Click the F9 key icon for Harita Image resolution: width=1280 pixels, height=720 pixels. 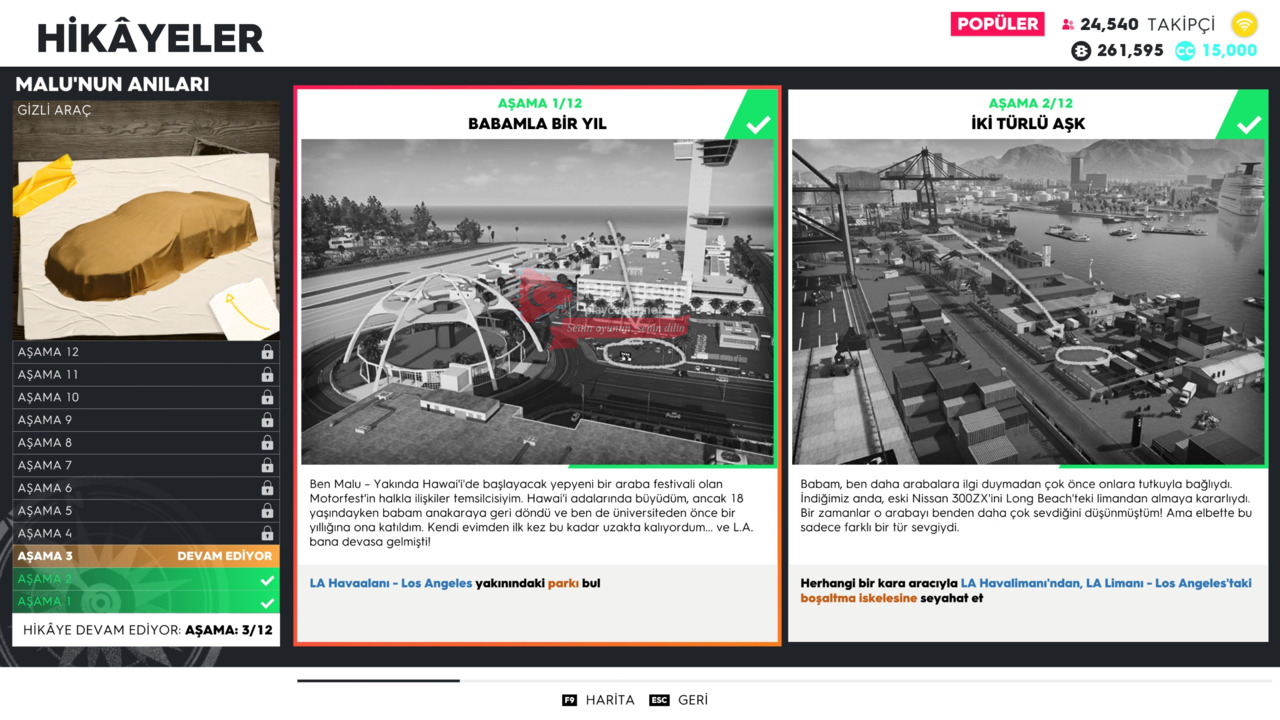[x=570, y=700]
